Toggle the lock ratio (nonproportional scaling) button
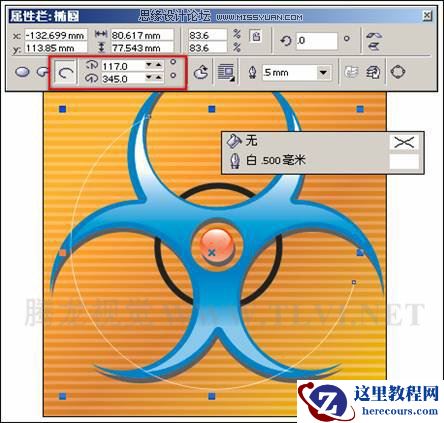 tap(256, 36)
